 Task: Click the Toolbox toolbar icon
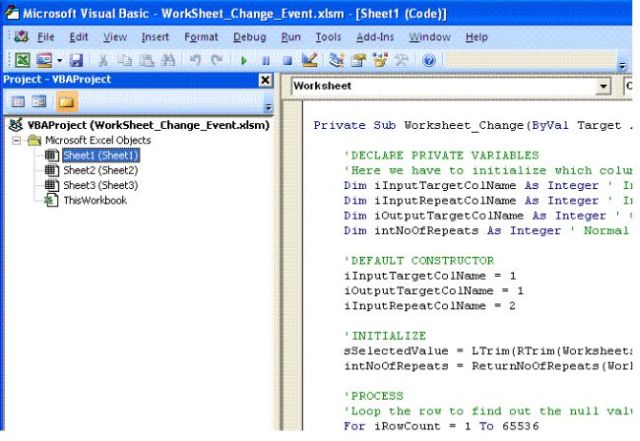(402, 60)
